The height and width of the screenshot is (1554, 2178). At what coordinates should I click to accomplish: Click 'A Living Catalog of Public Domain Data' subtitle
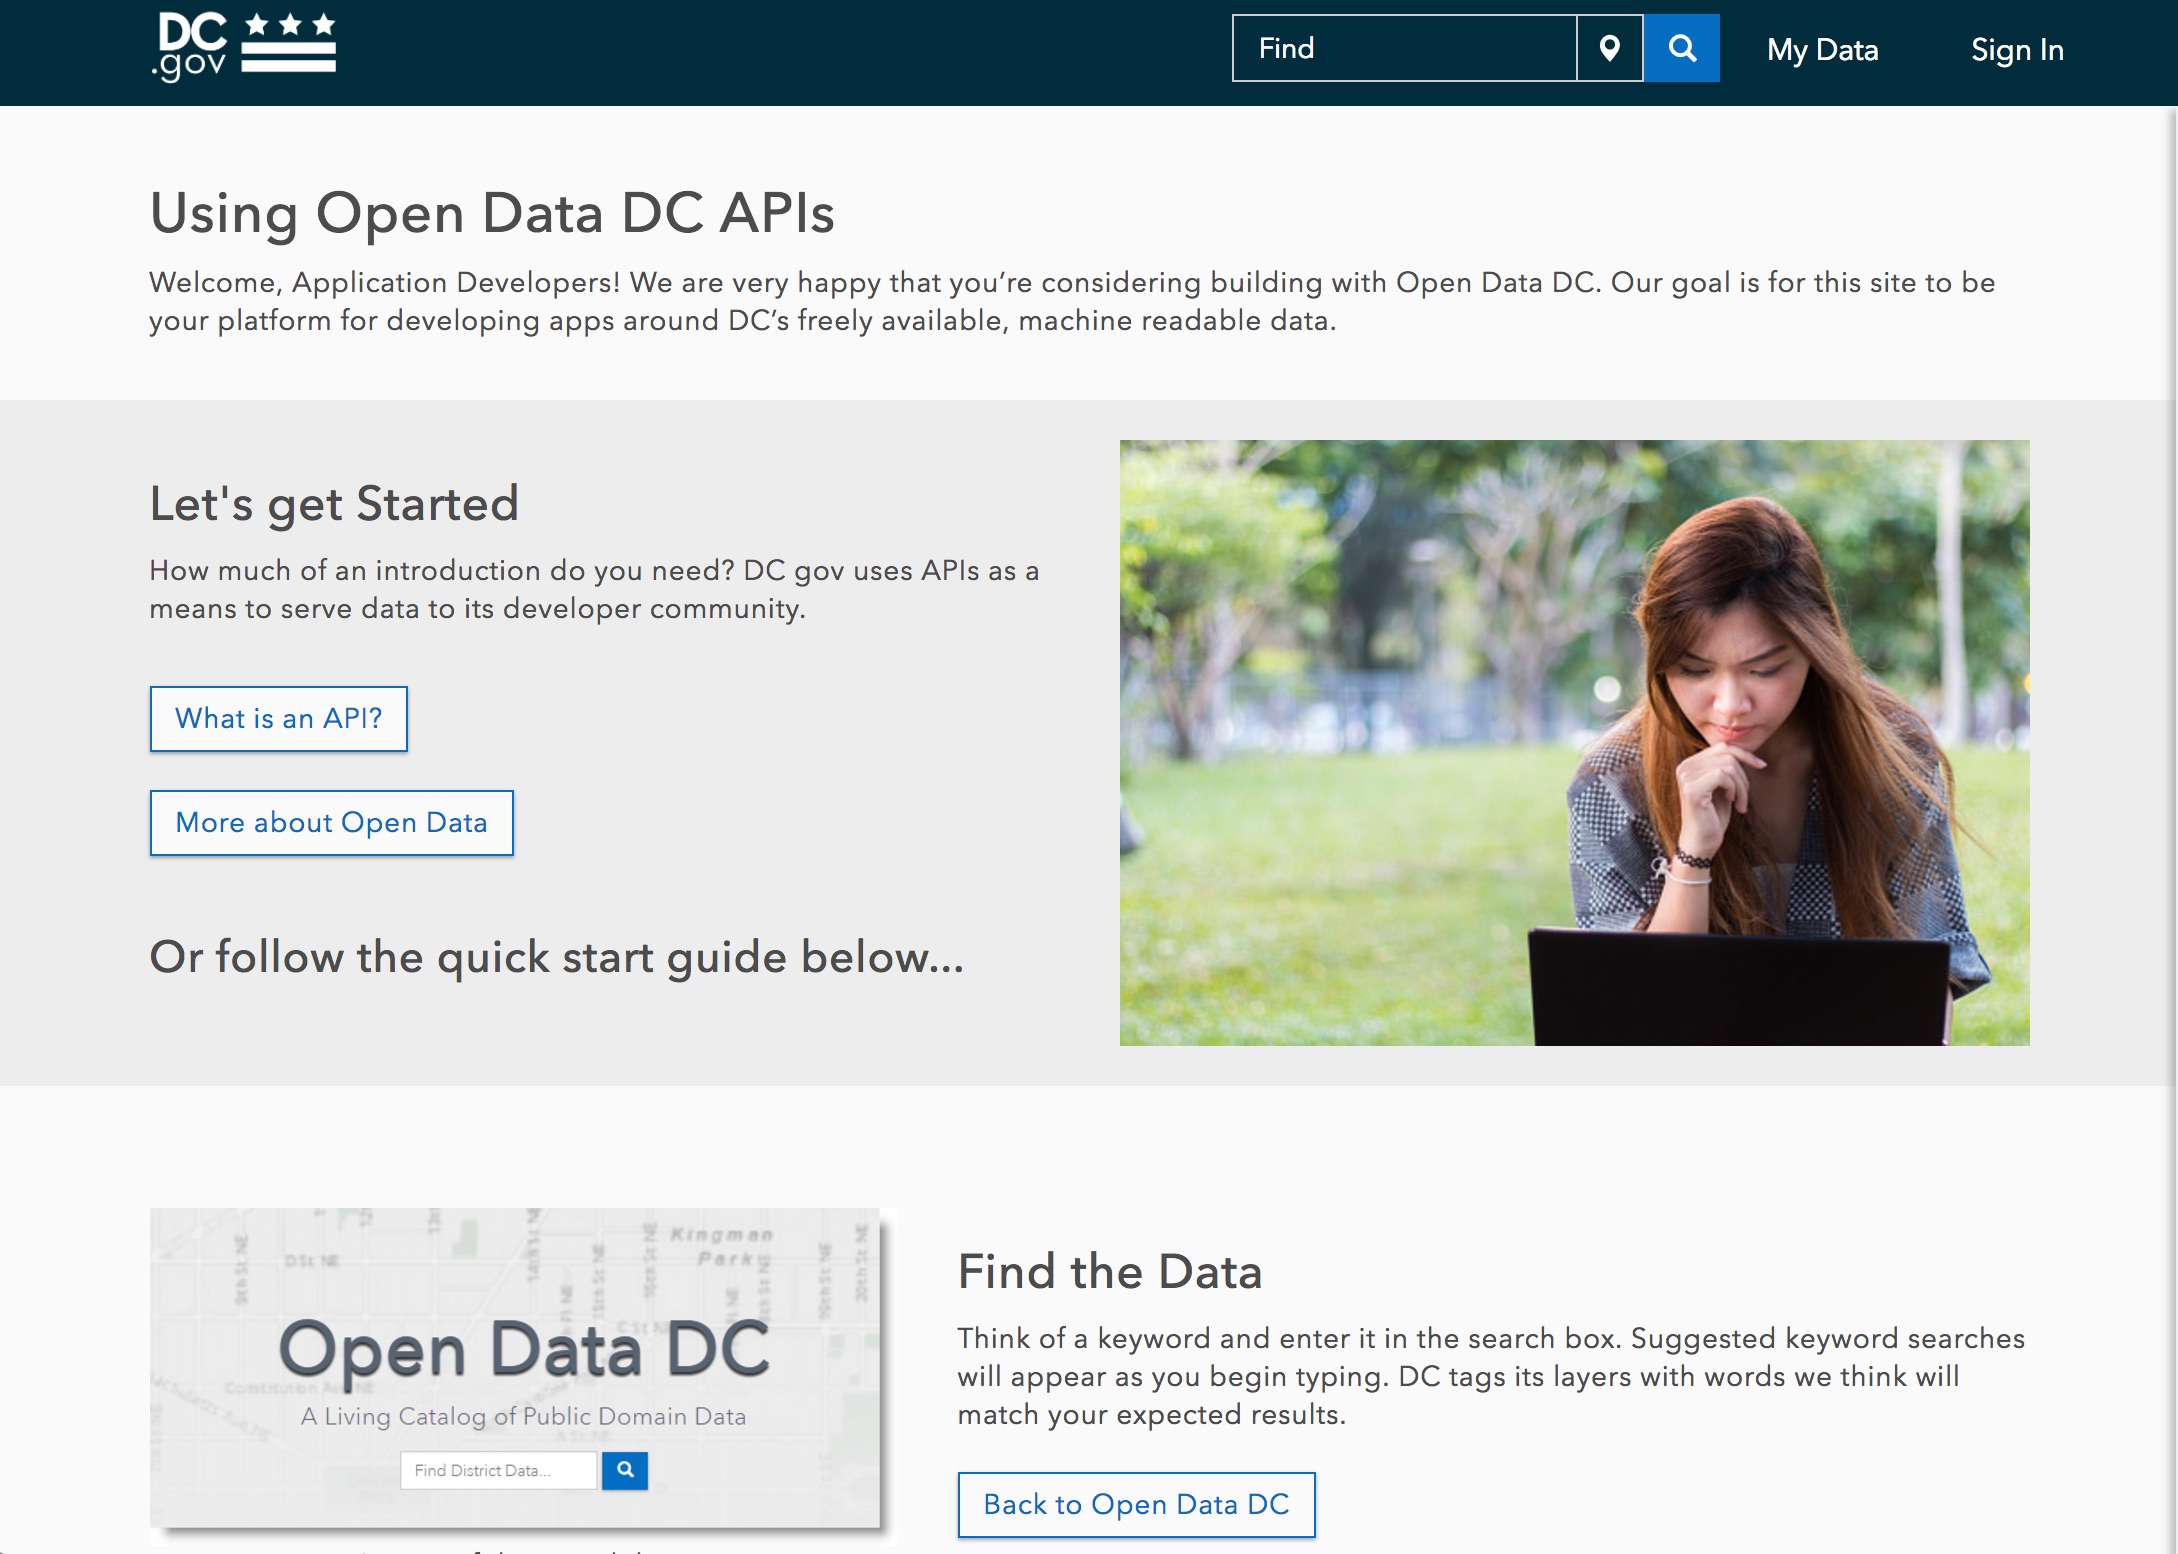523,1416
